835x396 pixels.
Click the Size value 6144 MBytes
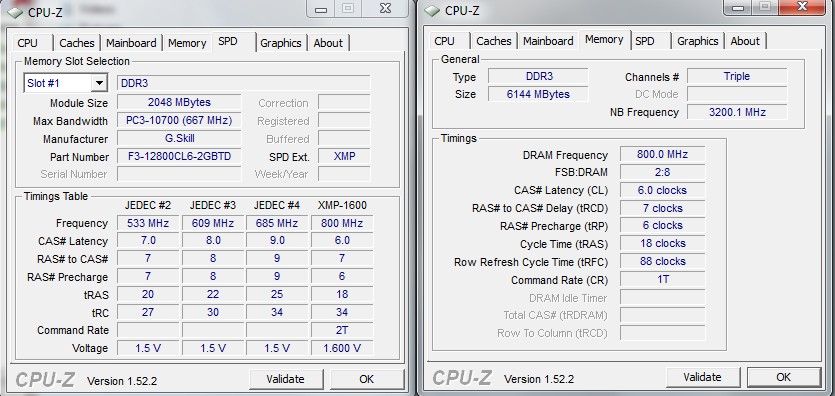(x=538, y=94)
